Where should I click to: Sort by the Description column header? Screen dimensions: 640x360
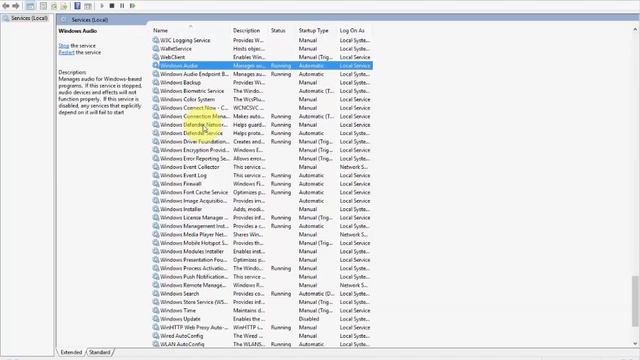click(249, 31)
